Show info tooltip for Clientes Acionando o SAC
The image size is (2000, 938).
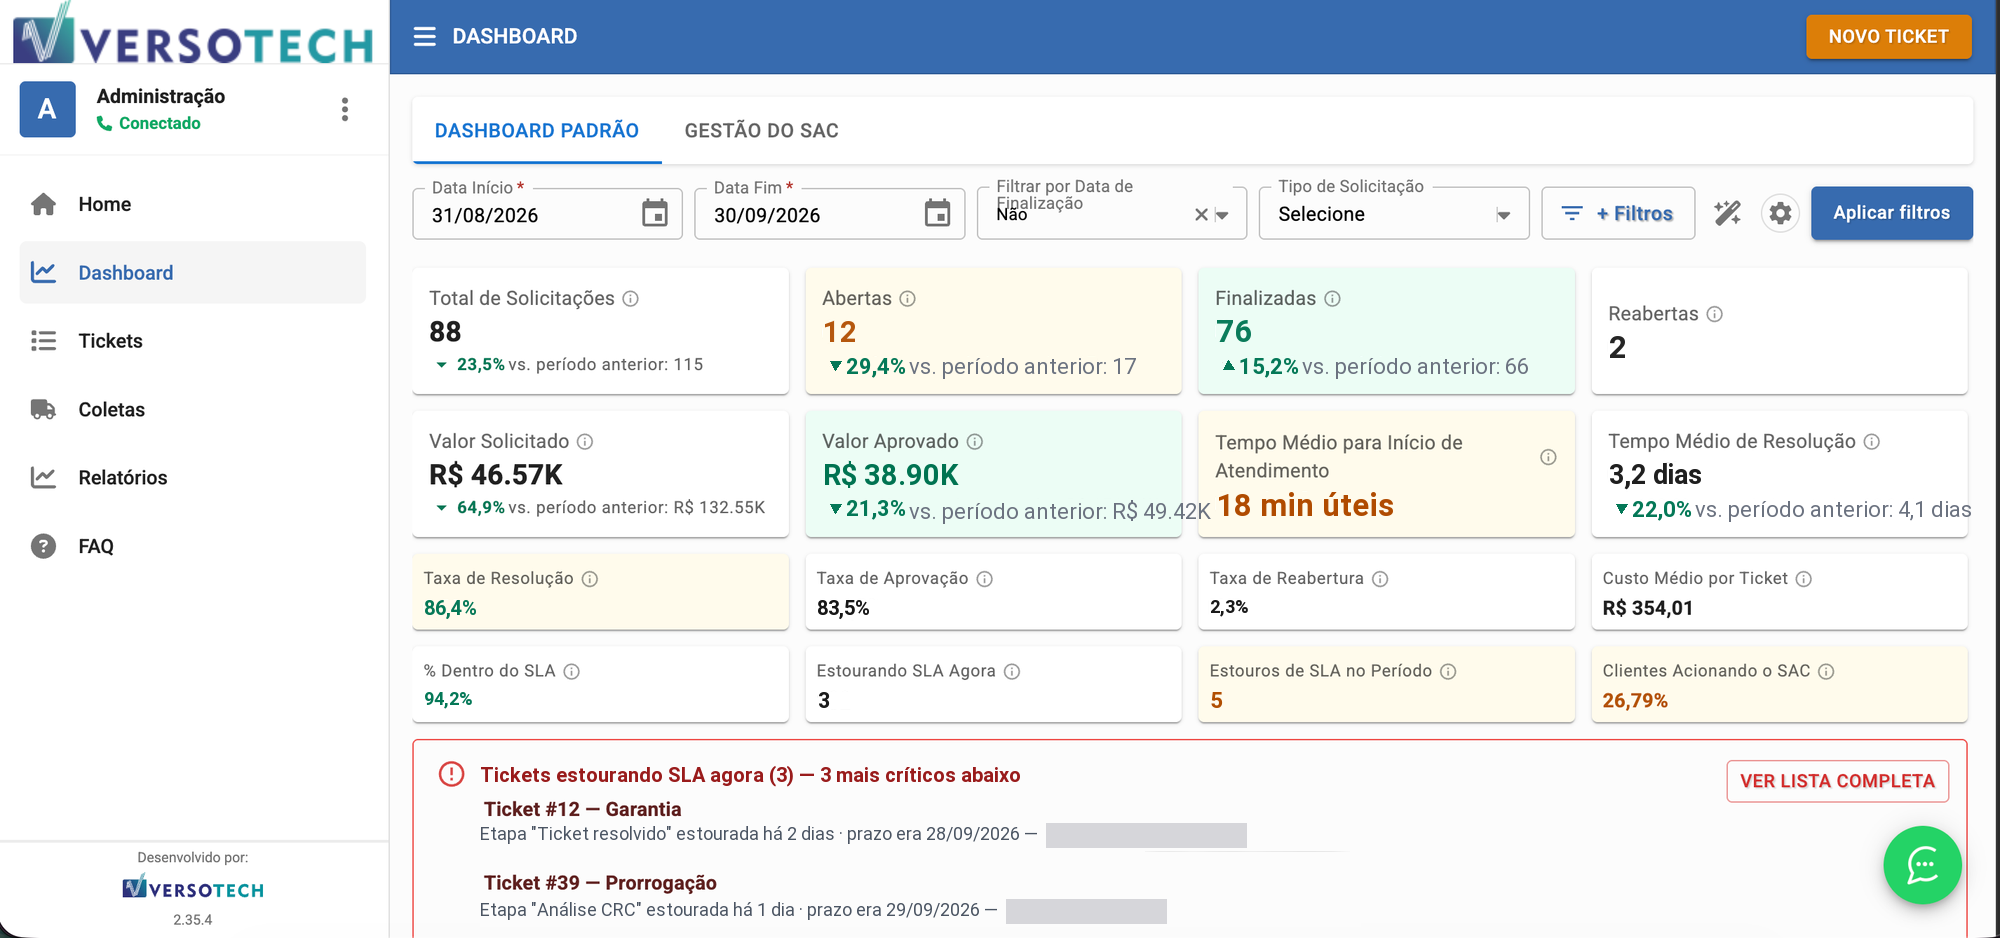click(x=1826, y=672)
